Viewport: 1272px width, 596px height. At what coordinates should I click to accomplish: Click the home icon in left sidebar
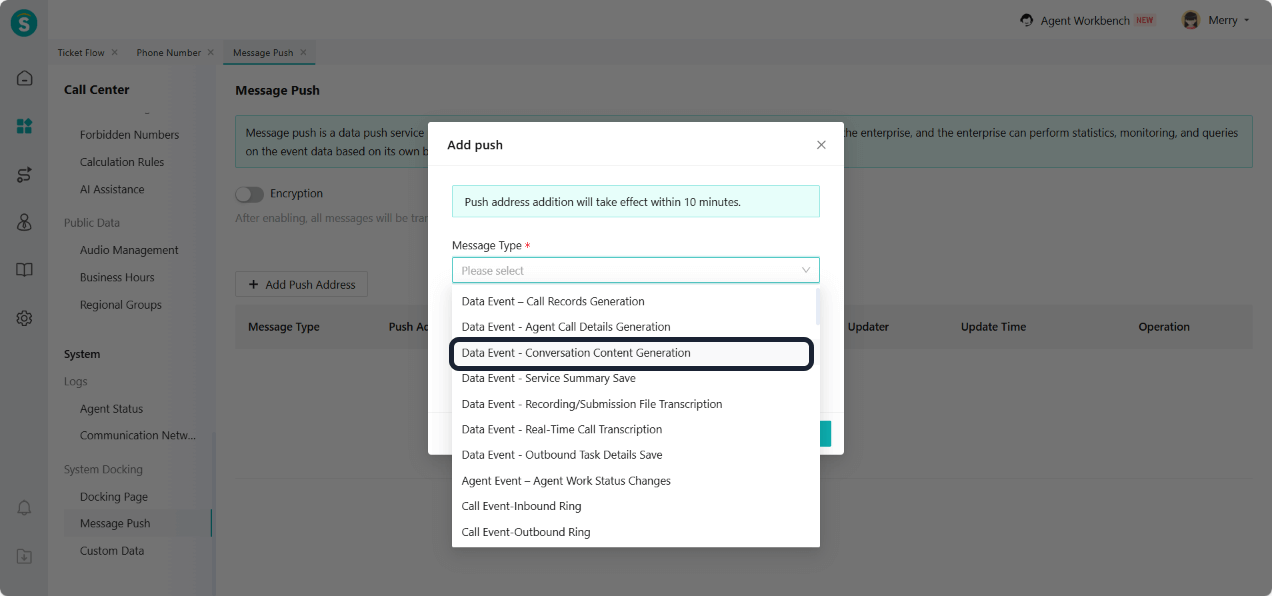24,78
